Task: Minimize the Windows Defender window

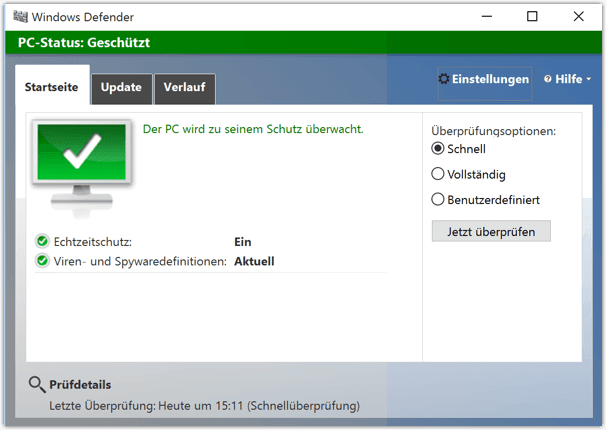Action: tap(487, 17)
